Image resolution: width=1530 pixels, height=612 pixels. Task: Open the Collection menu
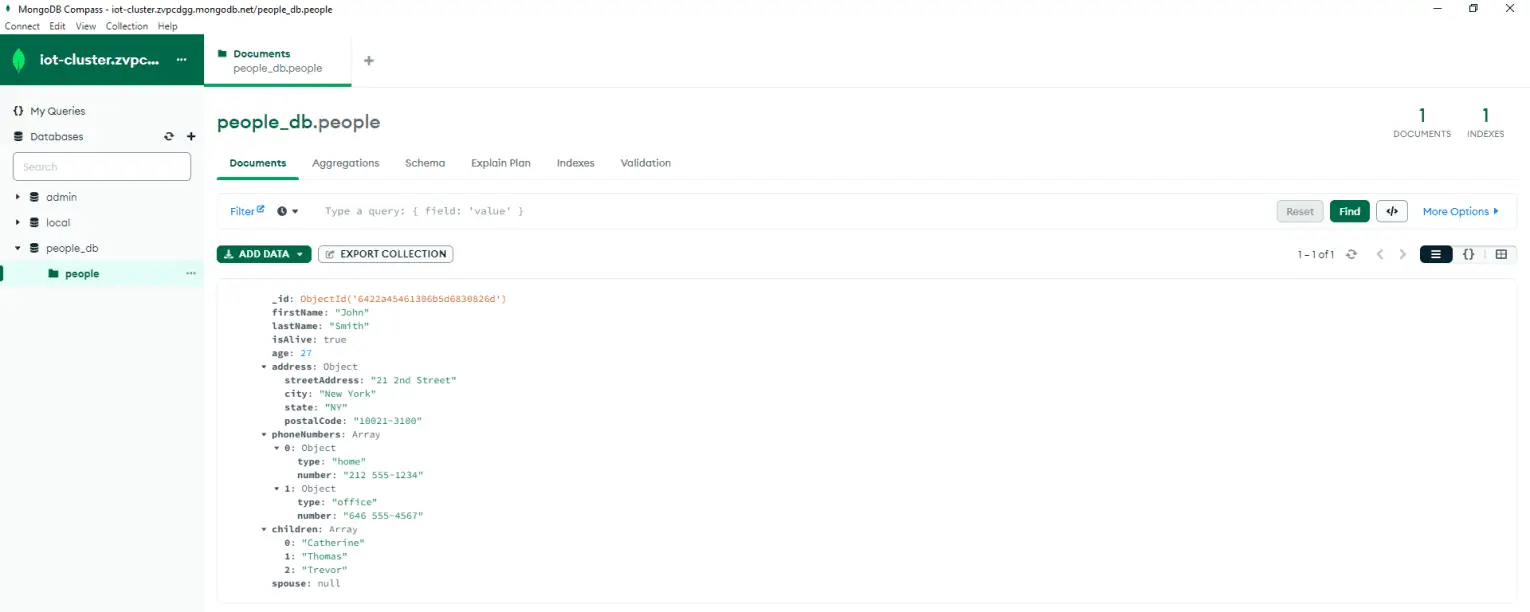point(126,26)
